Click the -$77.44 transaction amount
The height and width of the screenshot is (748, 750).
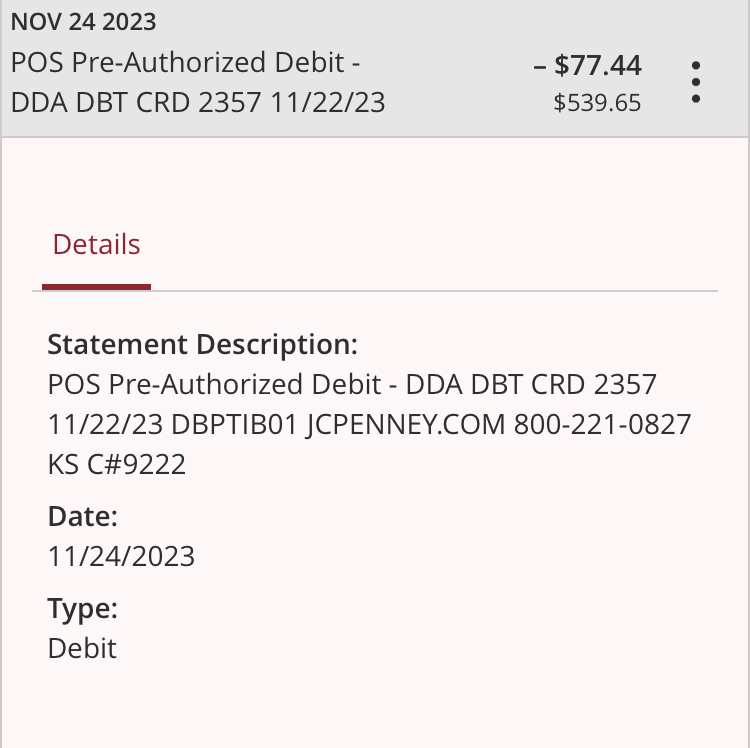pyautogui.click(x=587, y=65)
